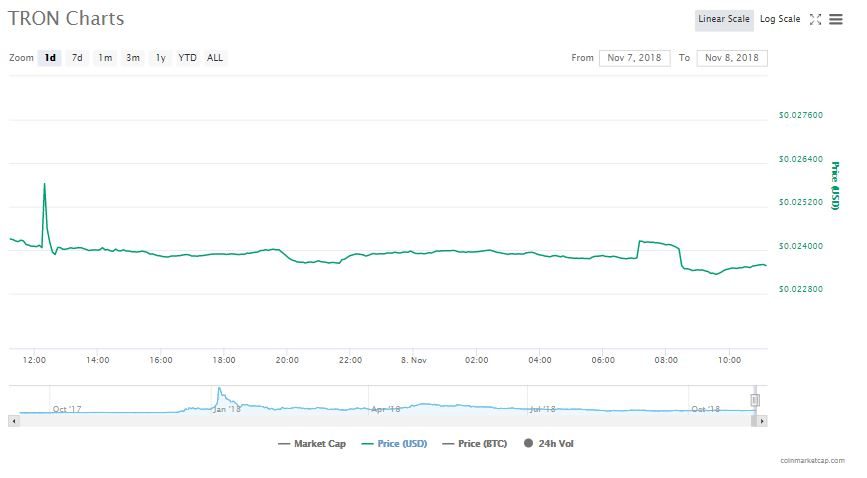Click Jan '18 in the navigator

pos(227,409)
